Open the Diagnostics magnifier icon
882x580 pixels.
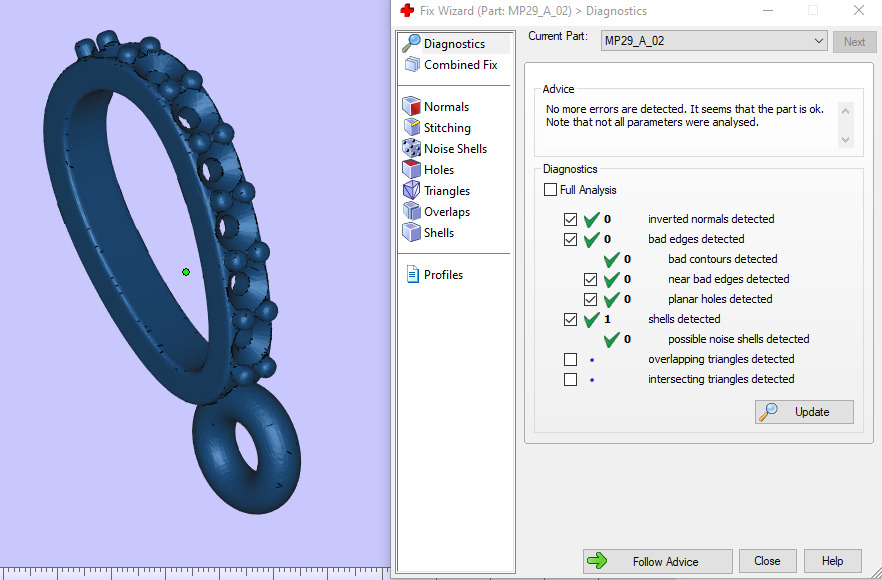pyautogui.click(x=411, y=43)
